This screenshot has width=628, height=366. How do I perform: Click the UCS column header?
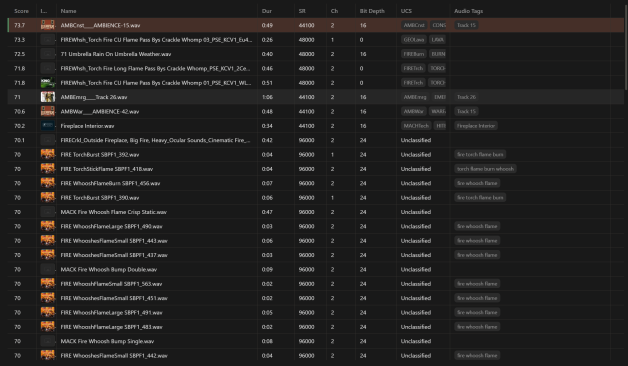pyautogui.click(x=406, y=11)
